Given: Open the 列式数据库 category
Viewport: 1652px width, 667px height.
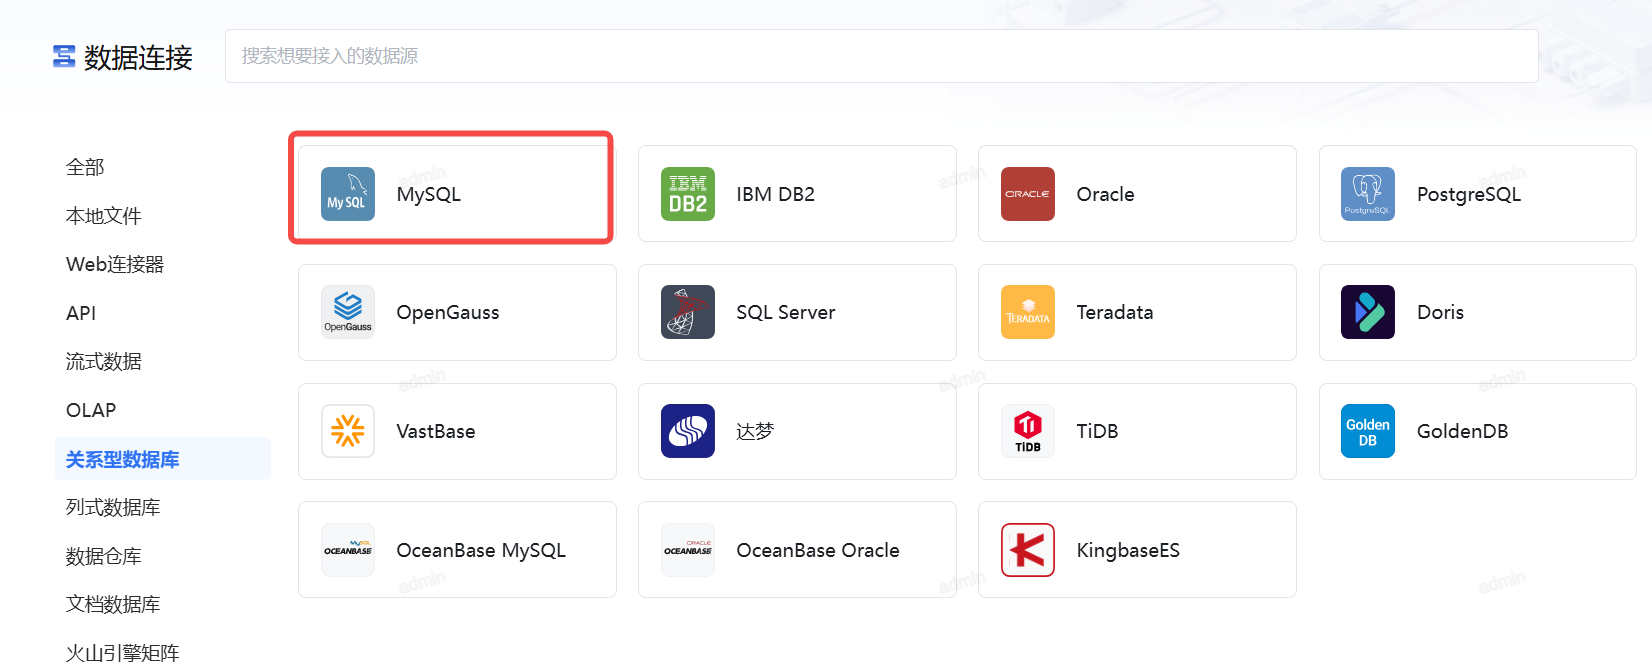Looking at the screenshot, I should click(x=113, y=507).
